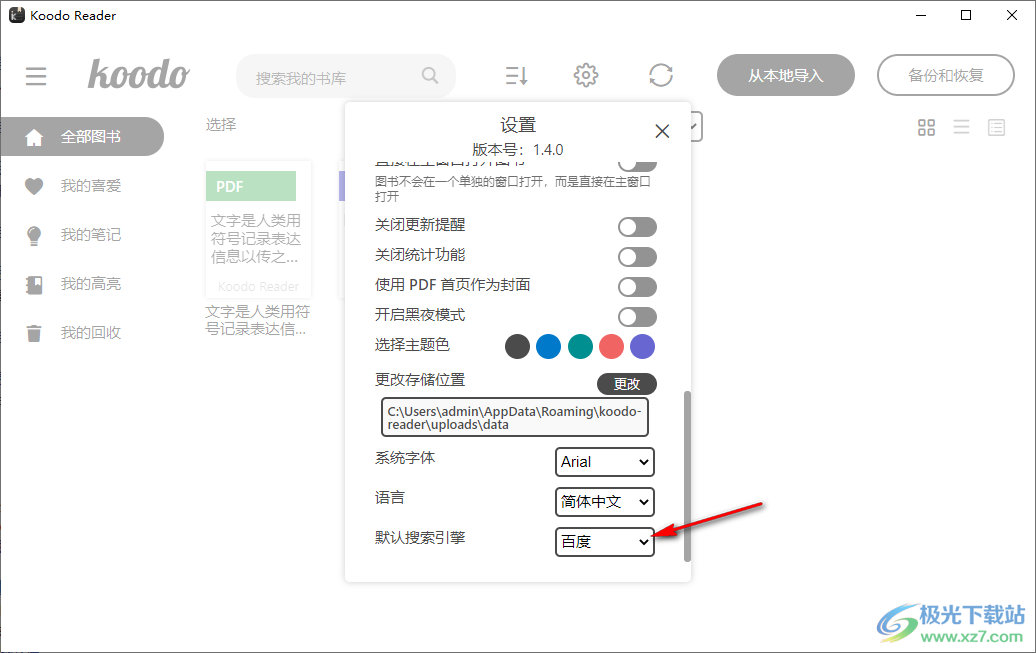The height and width of the screenshot is (653, 1036).
Task: Click the sync refresh icon
Action: 661,75
